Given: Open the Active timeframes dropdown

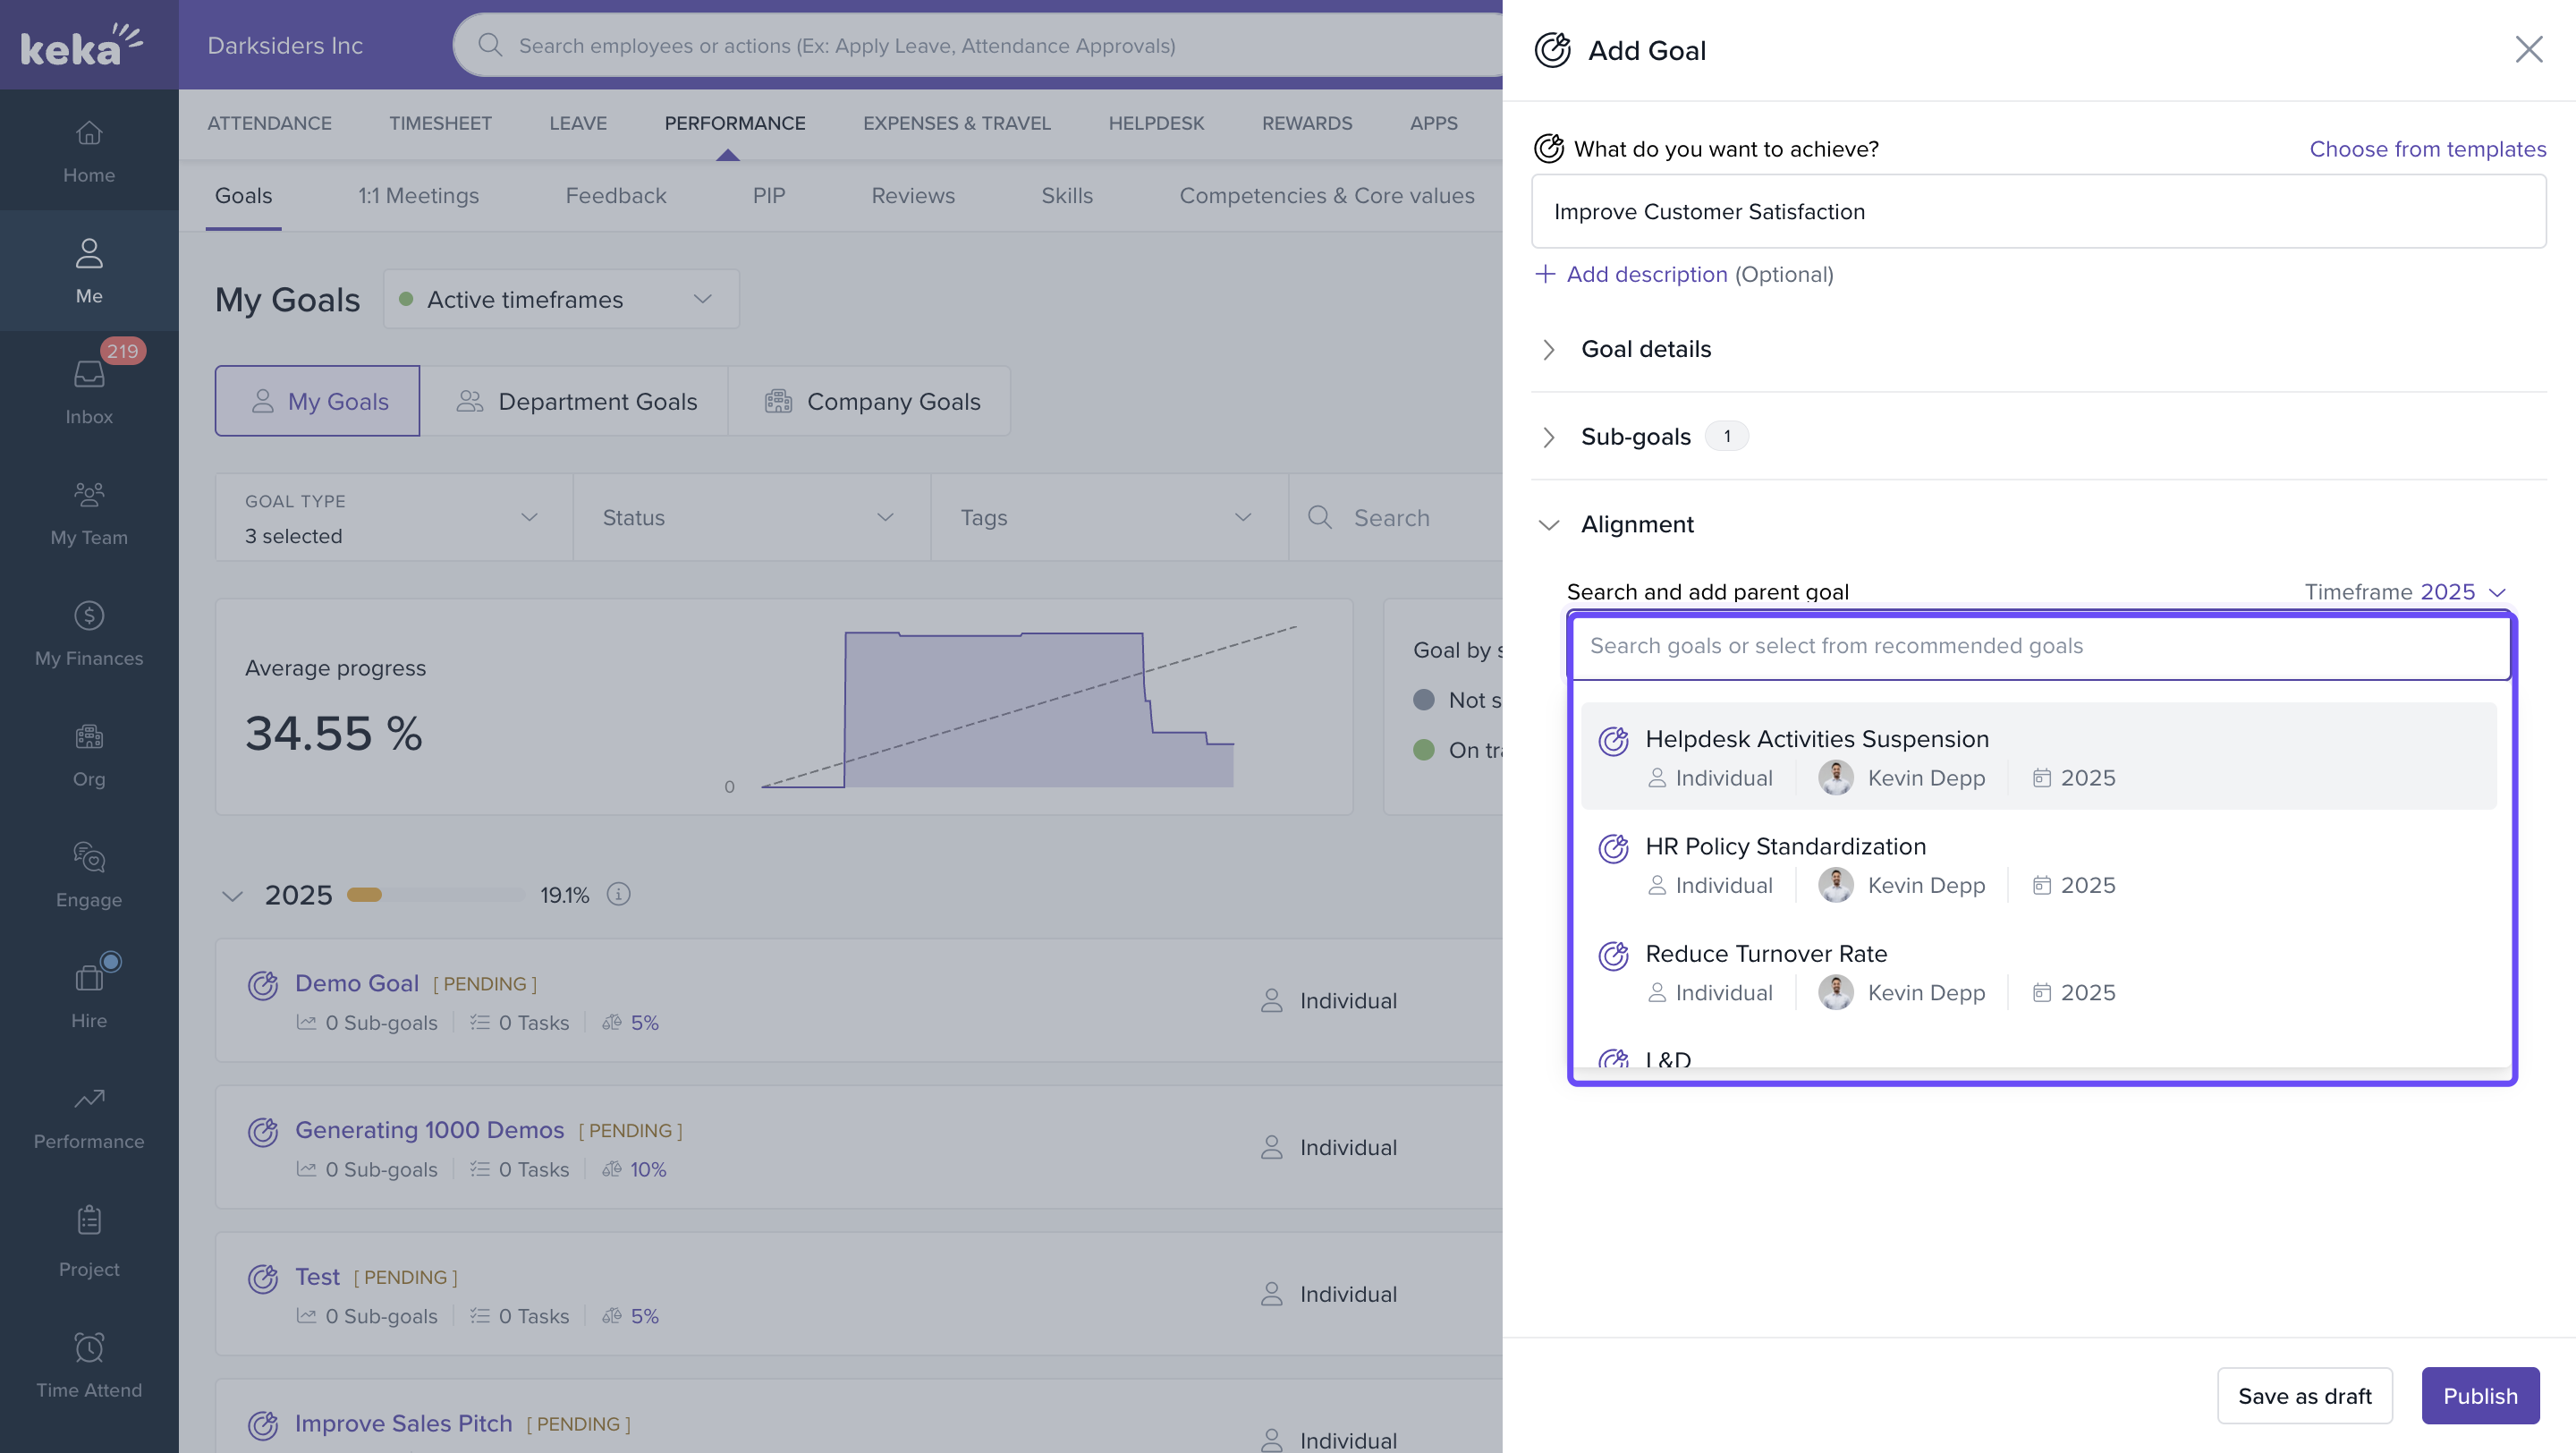Looking at the screenshot, I should (560, 299).
